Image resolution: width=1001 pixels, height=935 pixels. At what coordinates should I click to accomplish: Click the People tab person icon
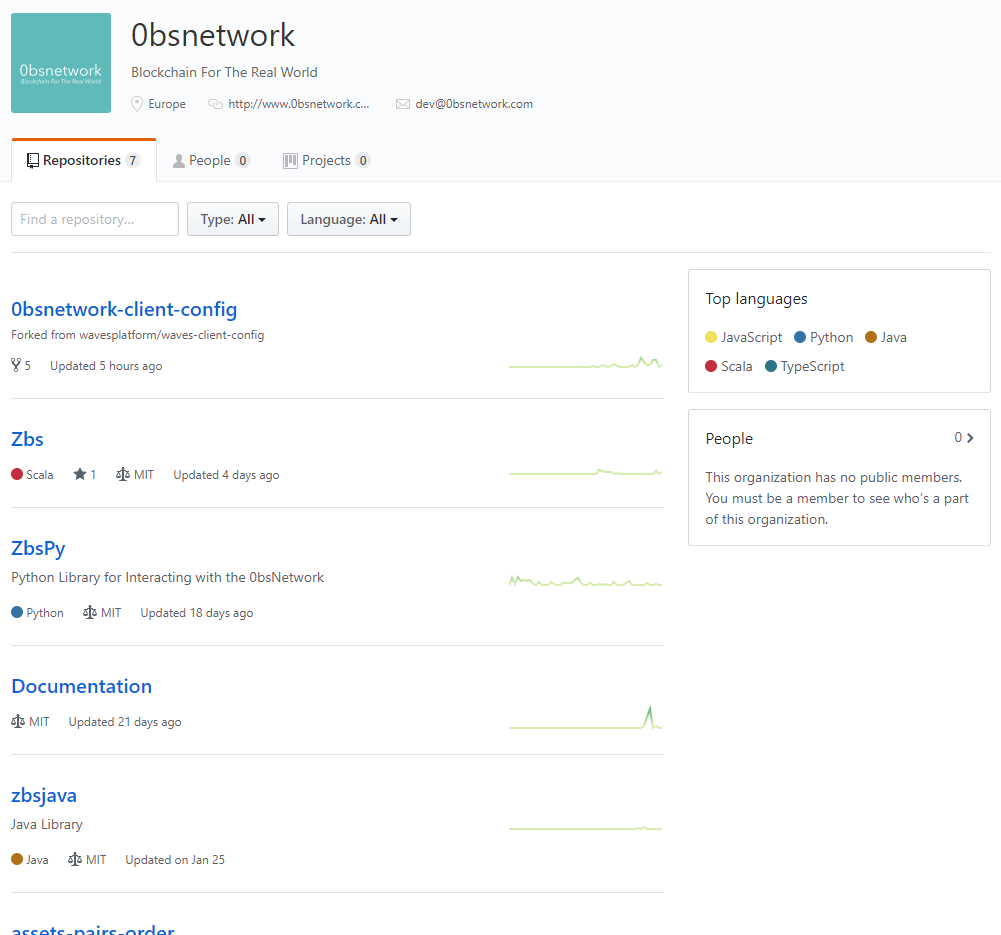[179, 161]
